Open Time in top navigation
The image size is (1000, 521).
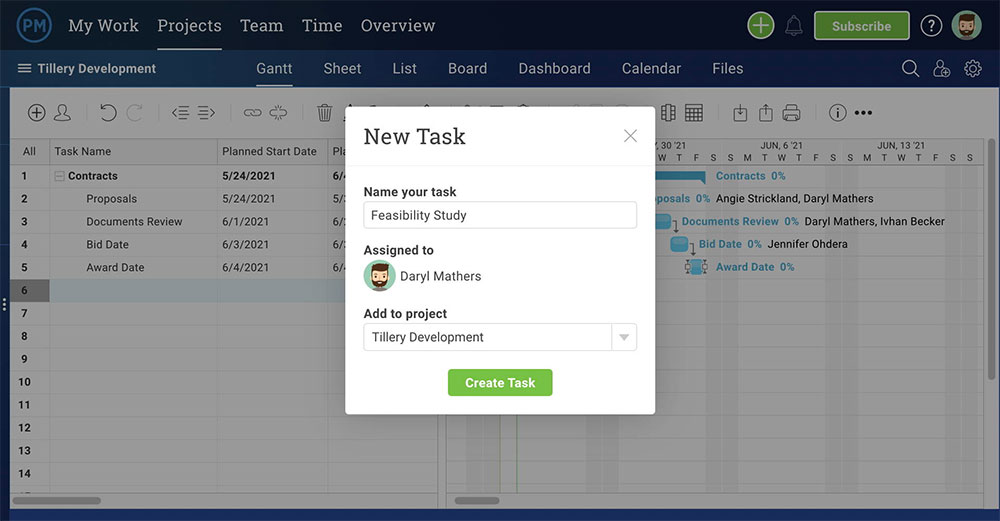[322, 26]
